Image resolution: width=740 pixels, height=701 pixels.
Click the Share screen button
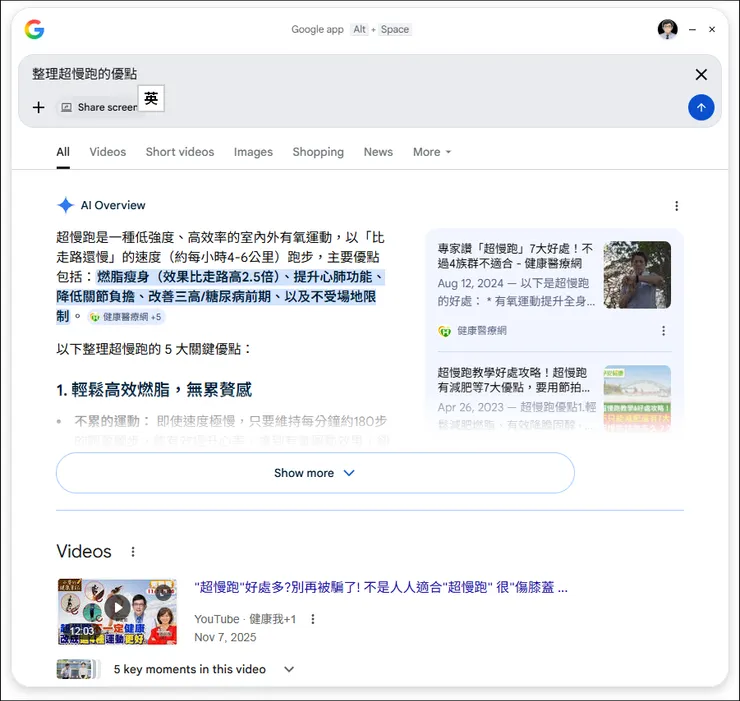click(99, 107)
